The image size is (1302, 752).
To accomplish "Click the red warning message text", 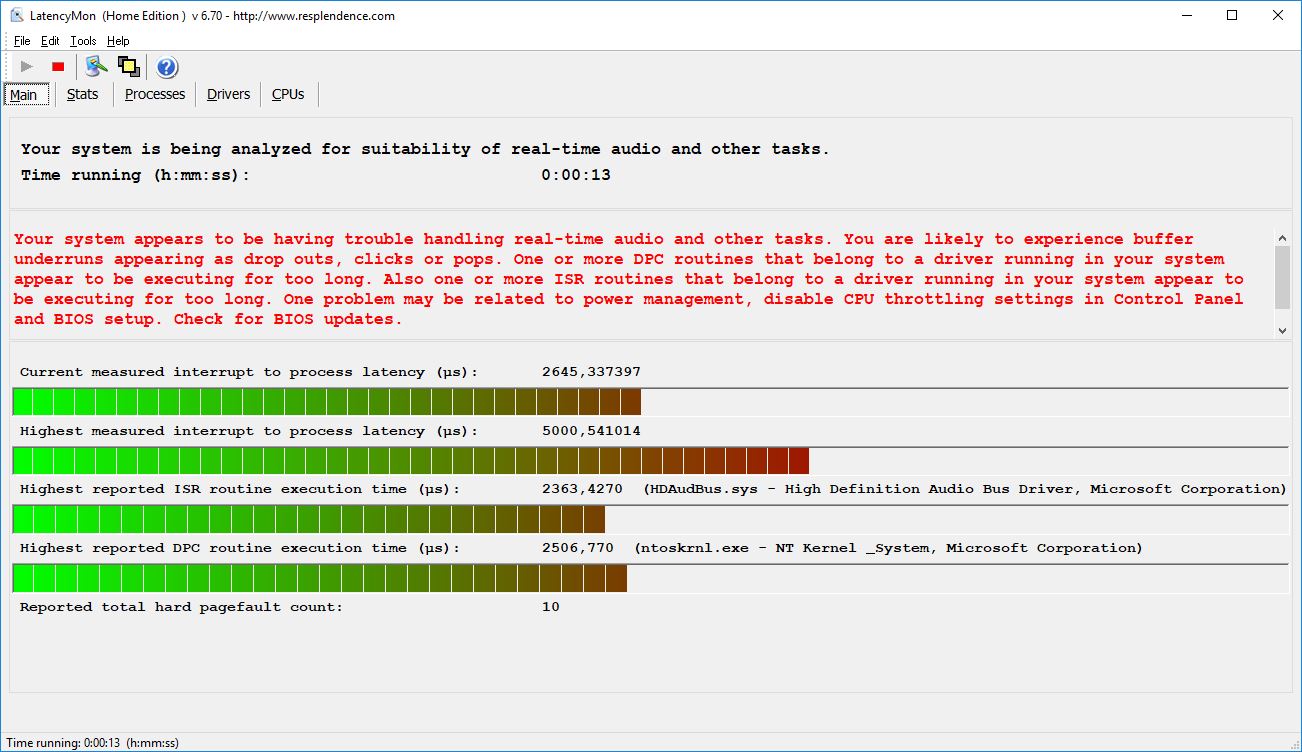I will click(629, 279).
